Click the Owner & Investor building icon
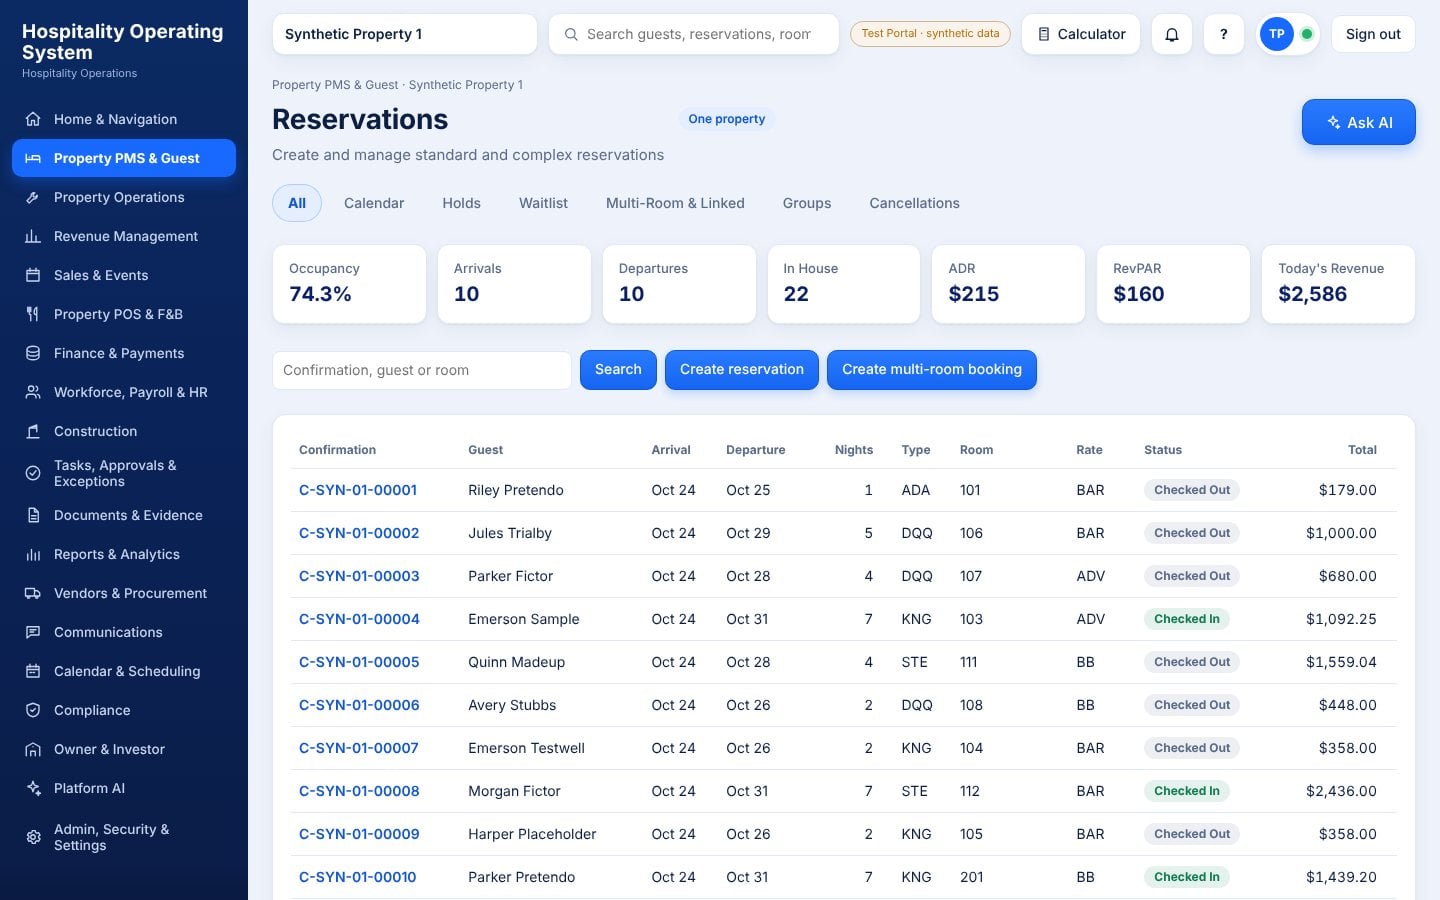 point(33,749)
